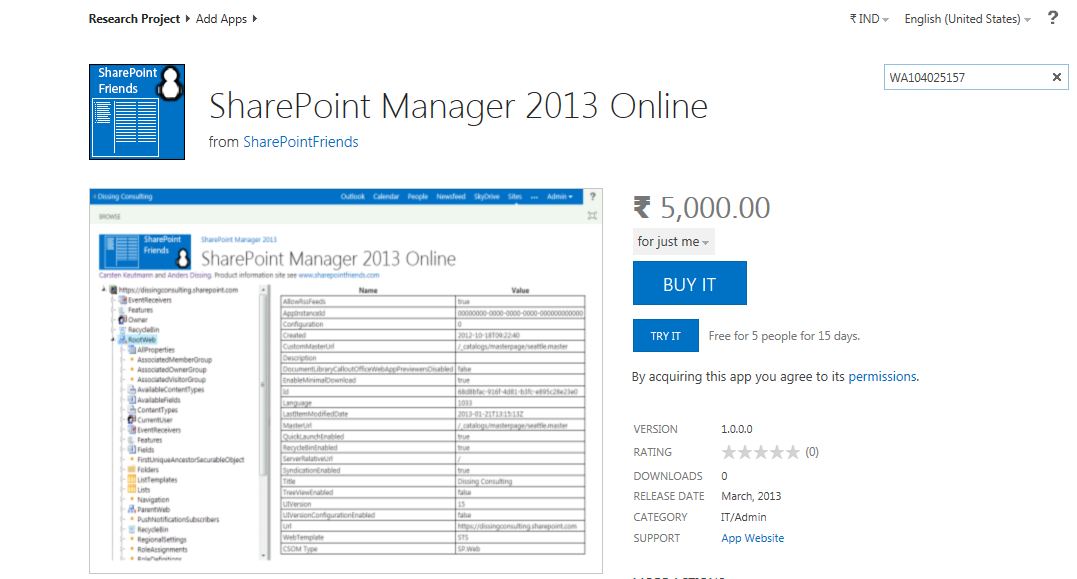The width and height of the screenshot is (1077, 579).
Task: Open the Research Project breadcrumb link
Action: click(134, 19)
